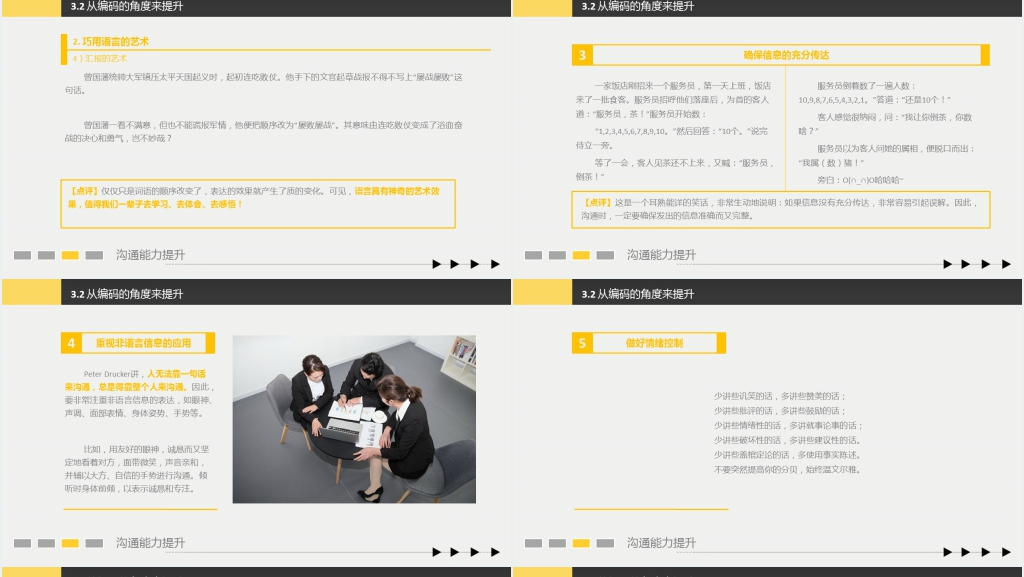Image resolution: width=1024 pixels, height=577 pixels.
Task: Select the title '确保信息的充分传达'
Action: (x=786, y=55)
